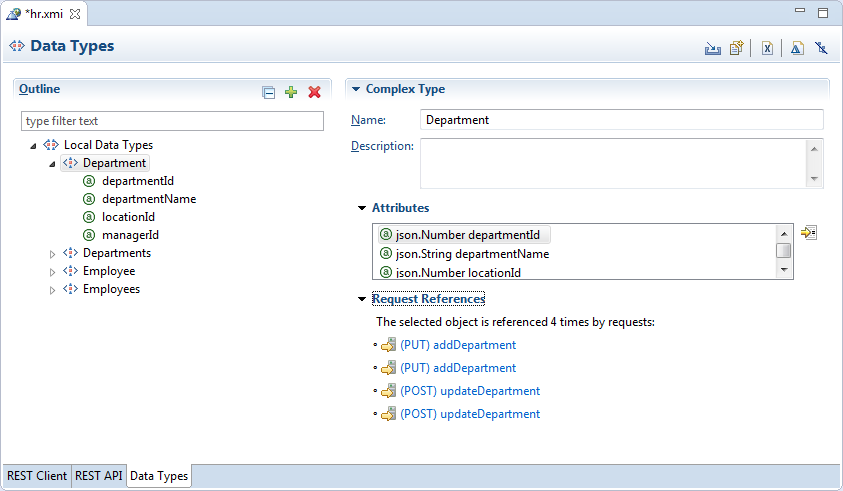Click the Request References heading link
843x491 pixels.
(428, 299)
